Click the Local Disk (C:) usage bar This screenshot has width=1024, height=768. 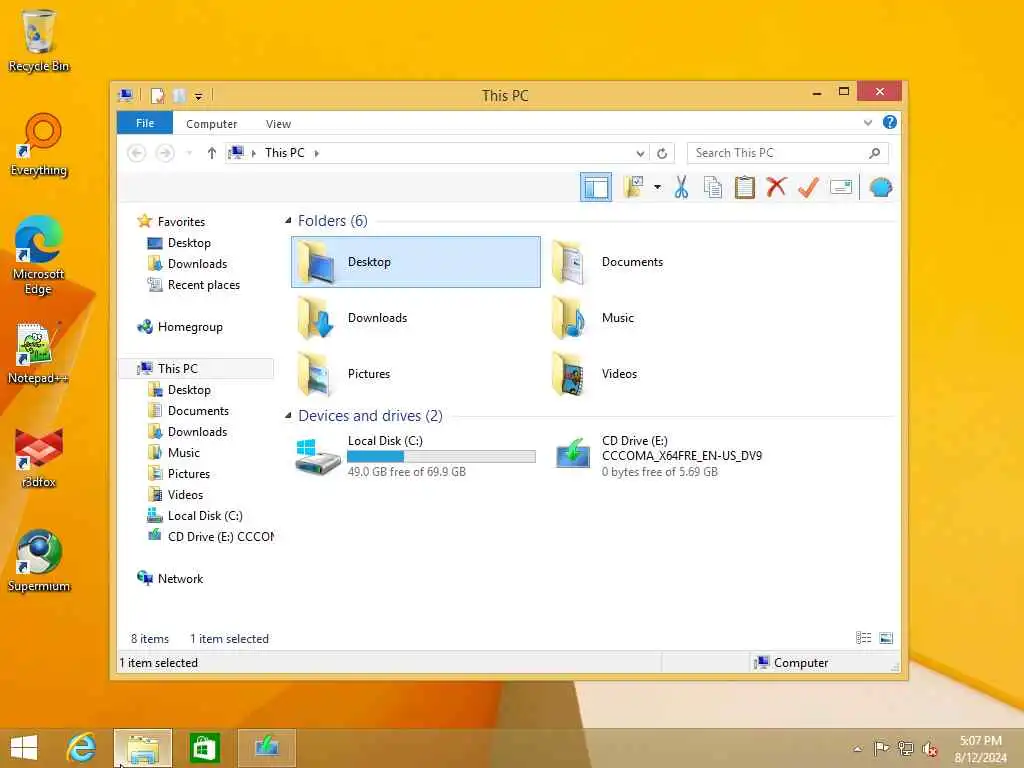pyautogui.click(x=441, y=456)
